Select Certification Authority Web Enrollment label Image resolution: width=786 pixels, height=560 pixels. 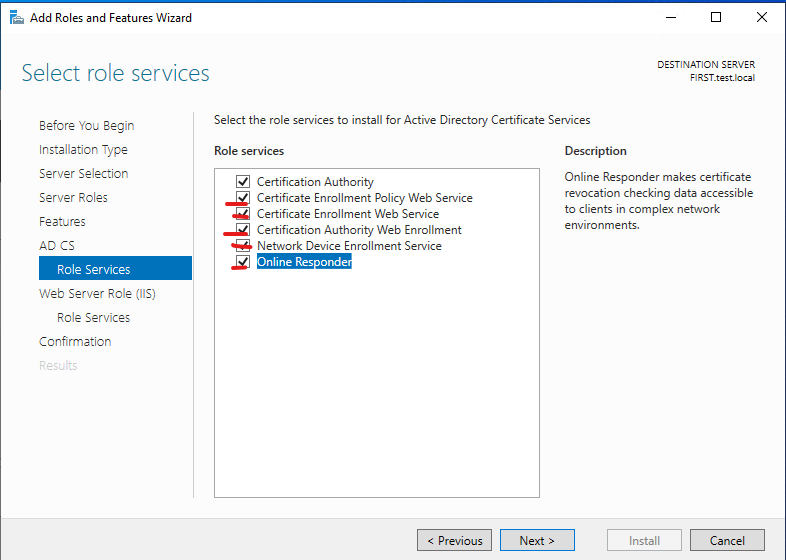(359, 230)
